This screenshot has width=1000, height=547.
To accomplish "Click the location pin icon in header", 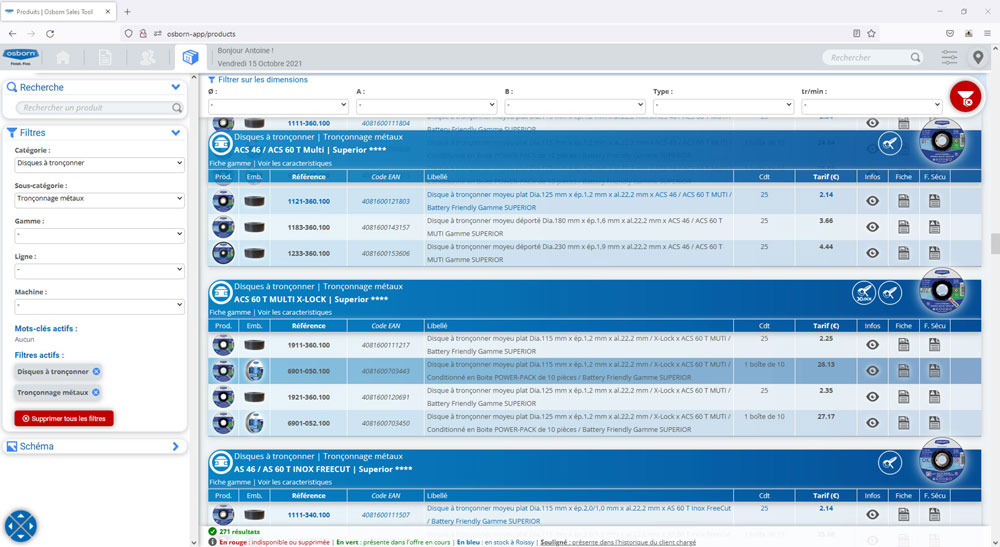I will coord(978,57).
